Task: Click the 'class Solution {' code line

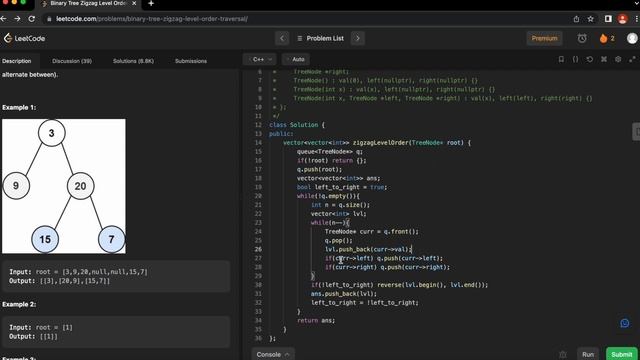Action: (x=297, y=125)
